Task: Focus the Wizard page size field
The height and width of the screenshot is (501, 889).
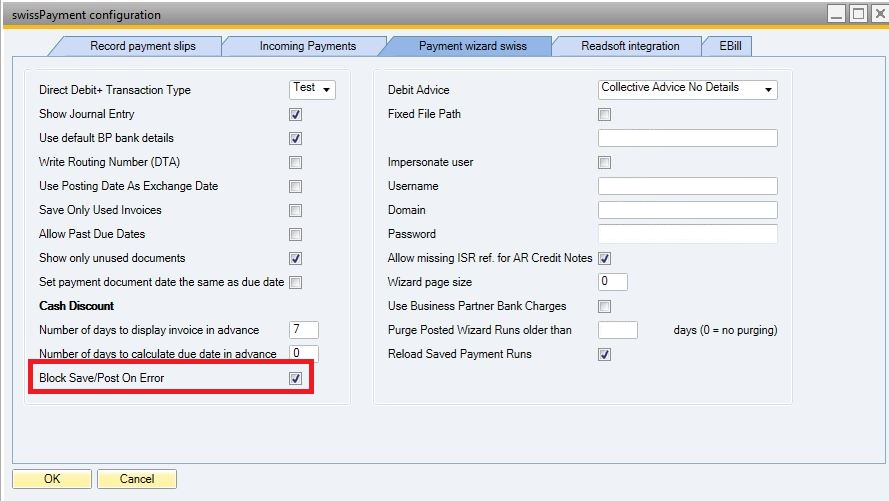Action: 612,282
